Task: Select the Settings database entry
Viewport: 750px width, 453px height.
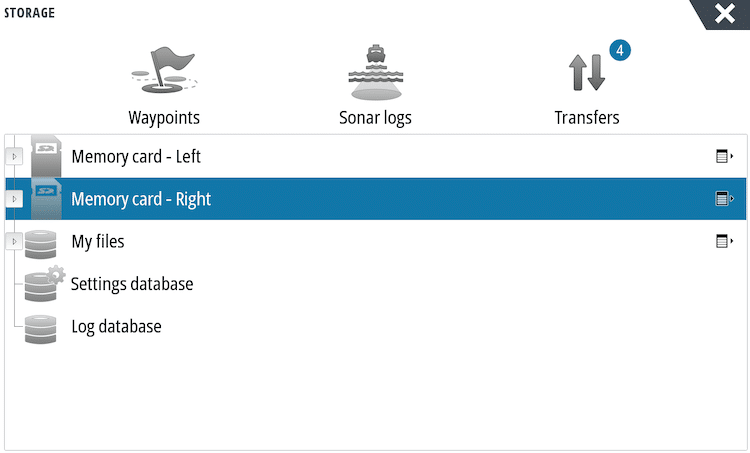Action: [x=132, y=284]
